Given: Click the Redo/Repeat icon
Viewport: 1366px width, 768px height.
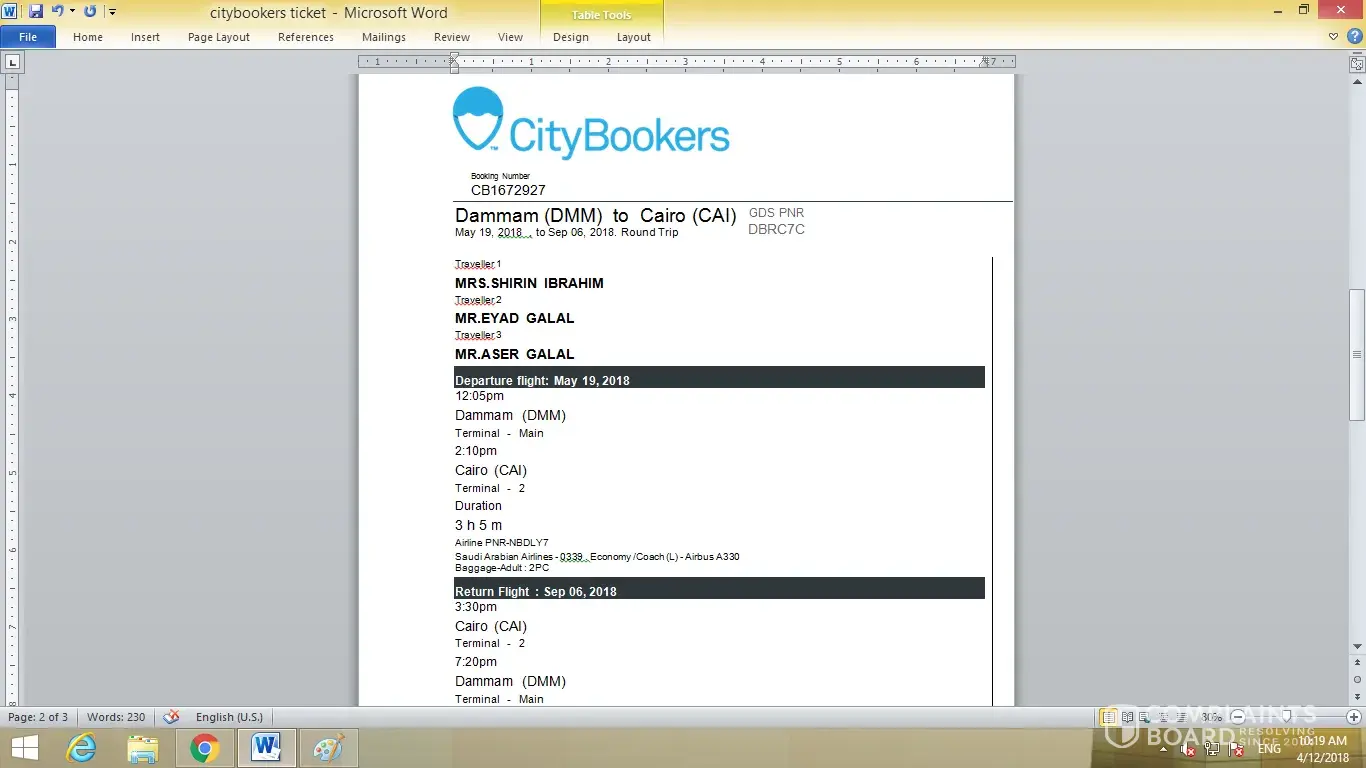Looking at the screenshot, I should click(90, 11).
